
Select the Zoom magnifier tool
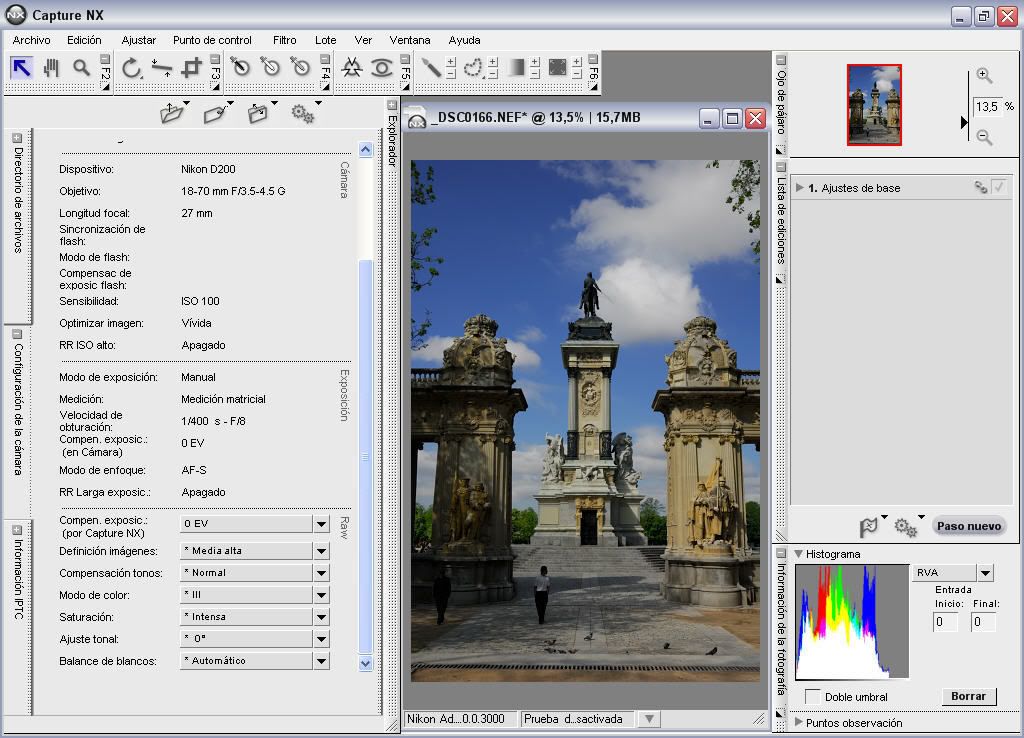click(x=81, y=68)
